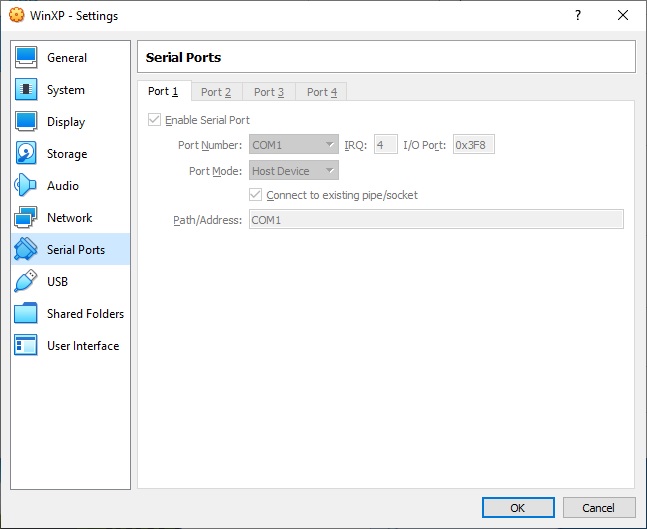Switch to the Port 3 tab
The width and height of the screenshot is (647, 529).
(x=269, y=92)
